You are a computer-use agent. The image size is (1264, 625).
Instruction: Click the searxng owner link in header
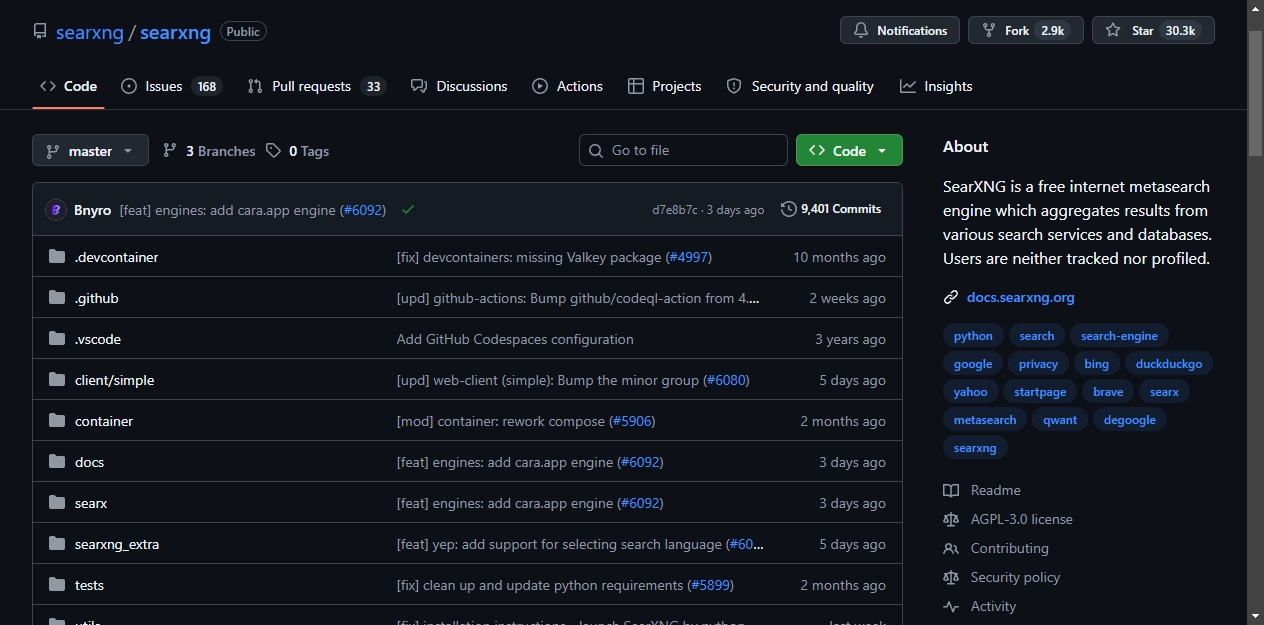click(x=90, y=32)
